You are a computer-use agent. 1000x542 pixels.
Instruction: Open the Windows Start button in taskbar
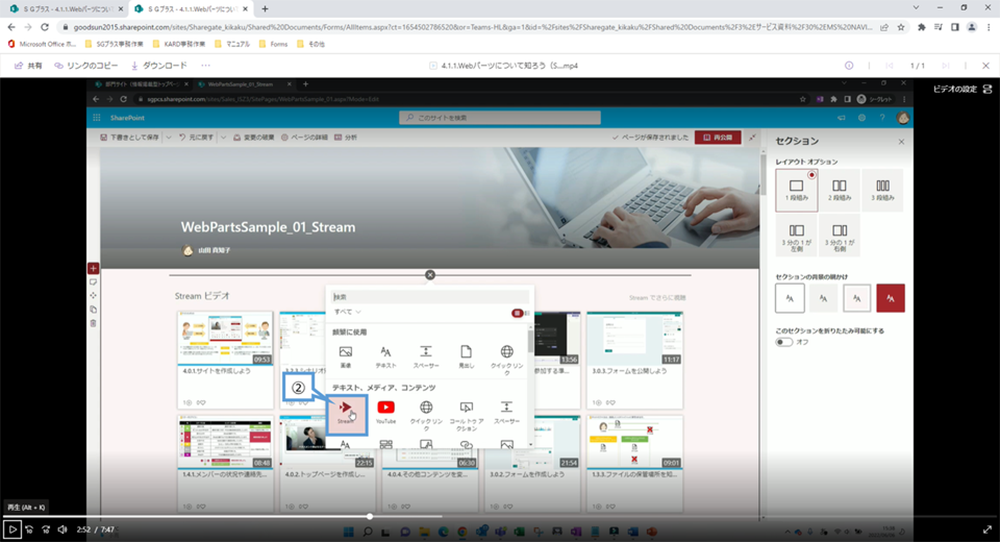[x=349, y=531]
